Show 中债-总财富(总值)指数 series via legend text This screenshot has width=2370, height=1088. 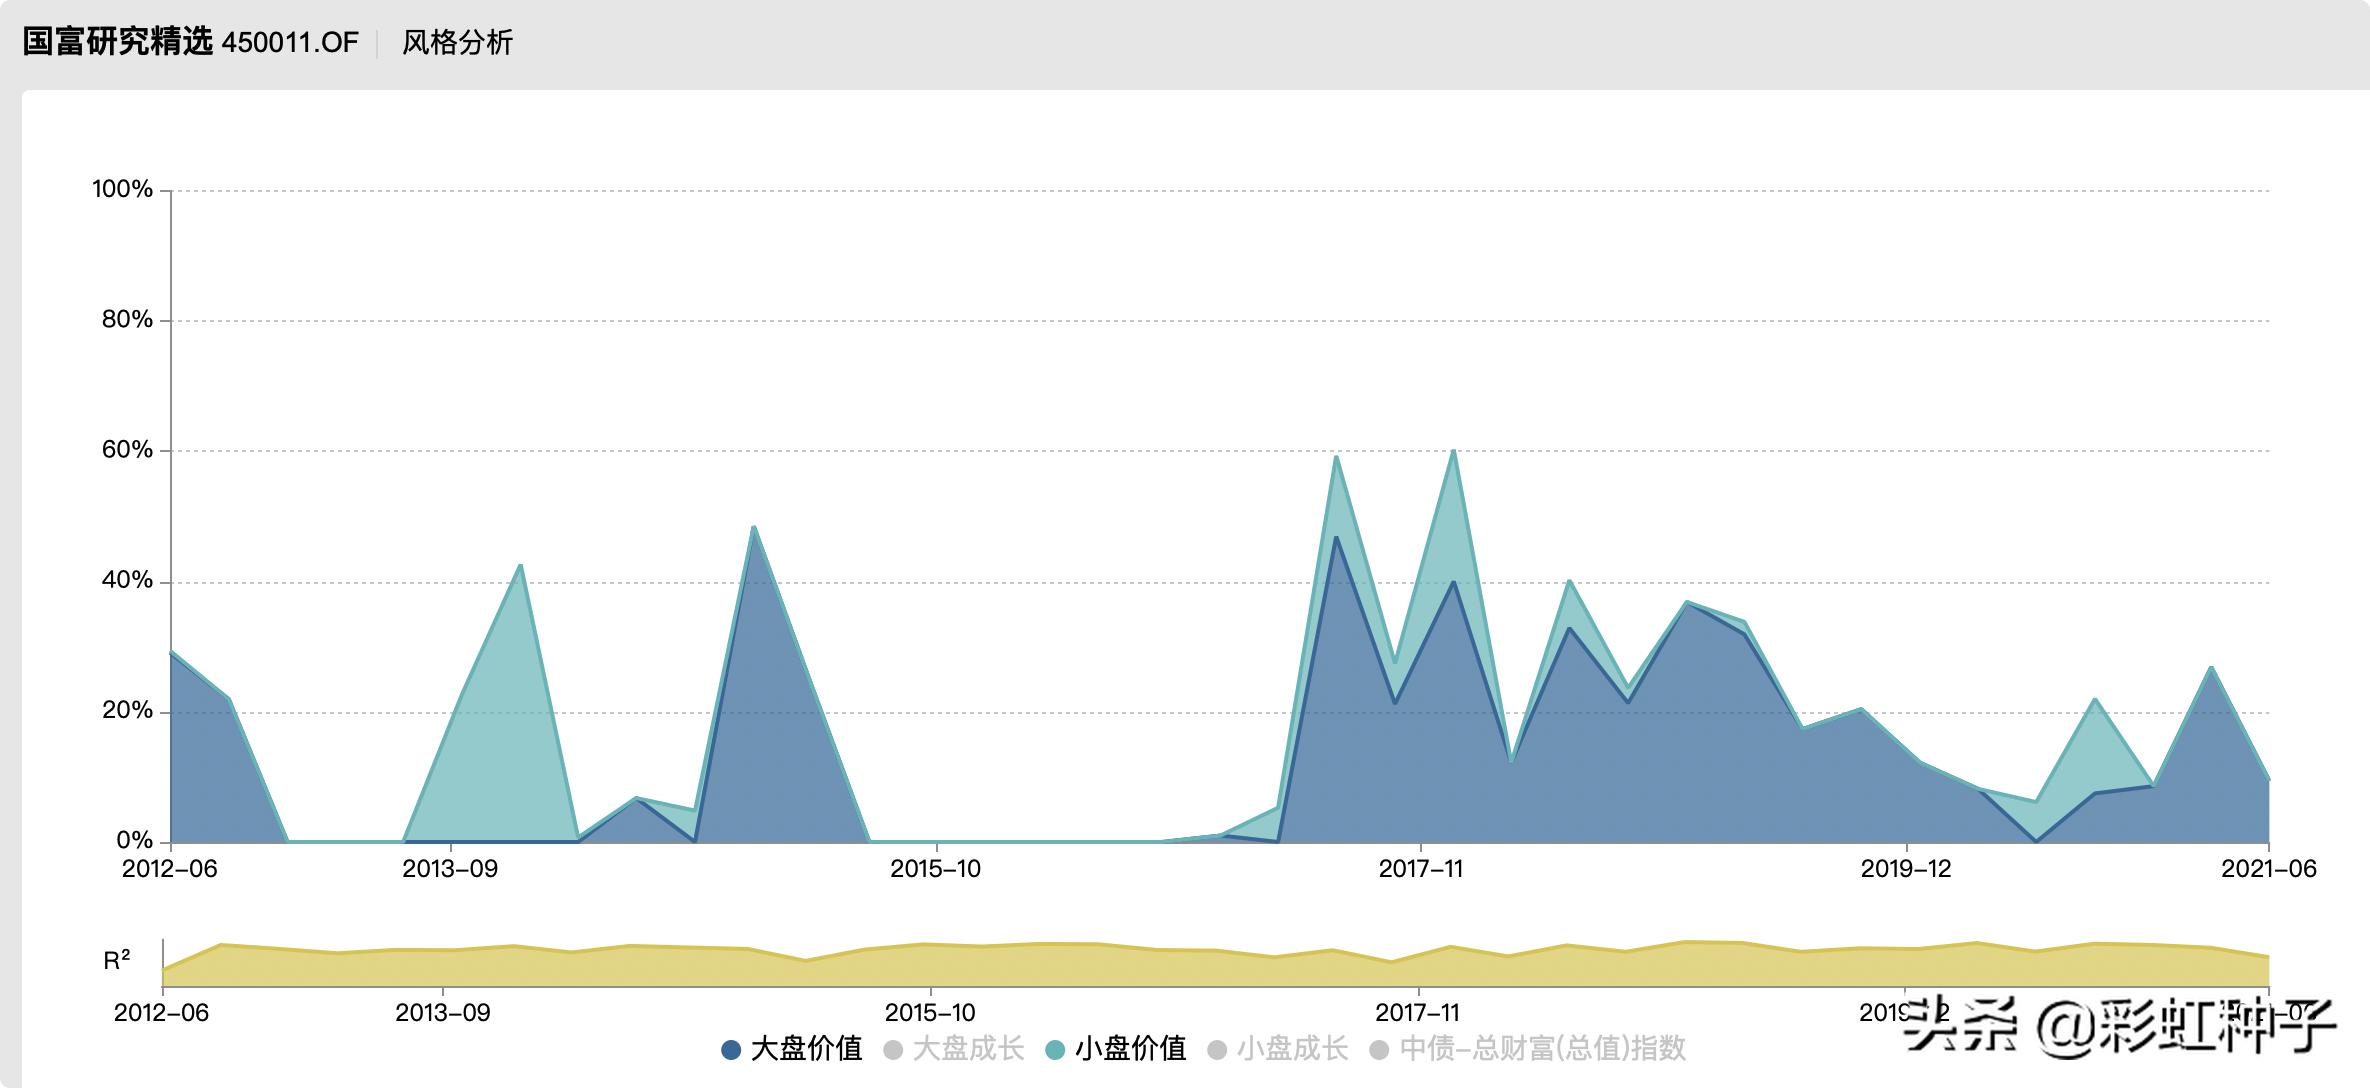pyautogui.click(x=1543, y=1049)
